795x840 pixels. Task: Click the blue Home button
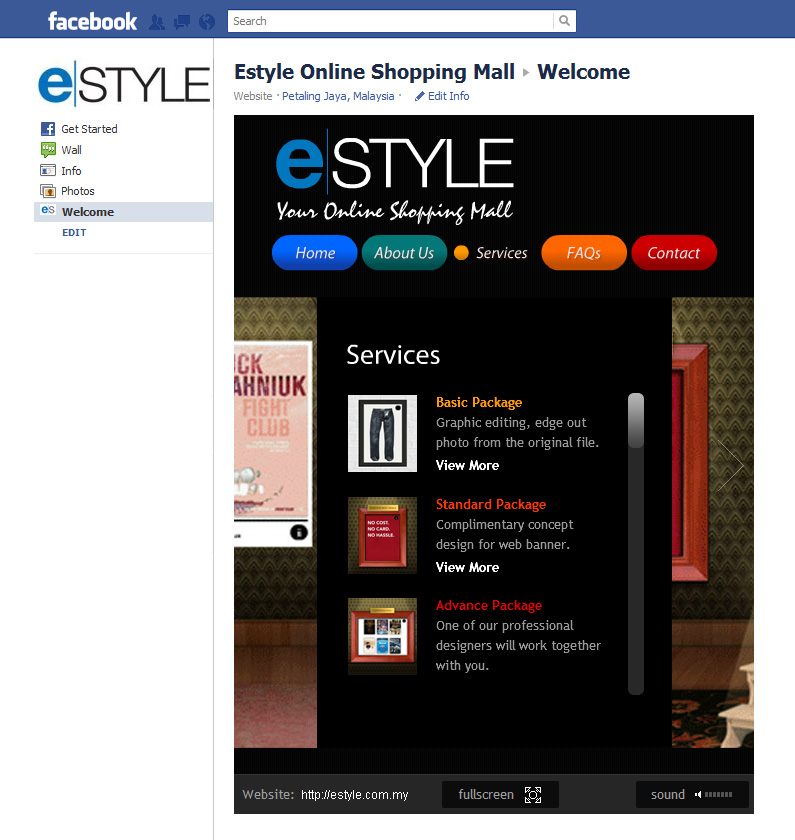(314, 253)
